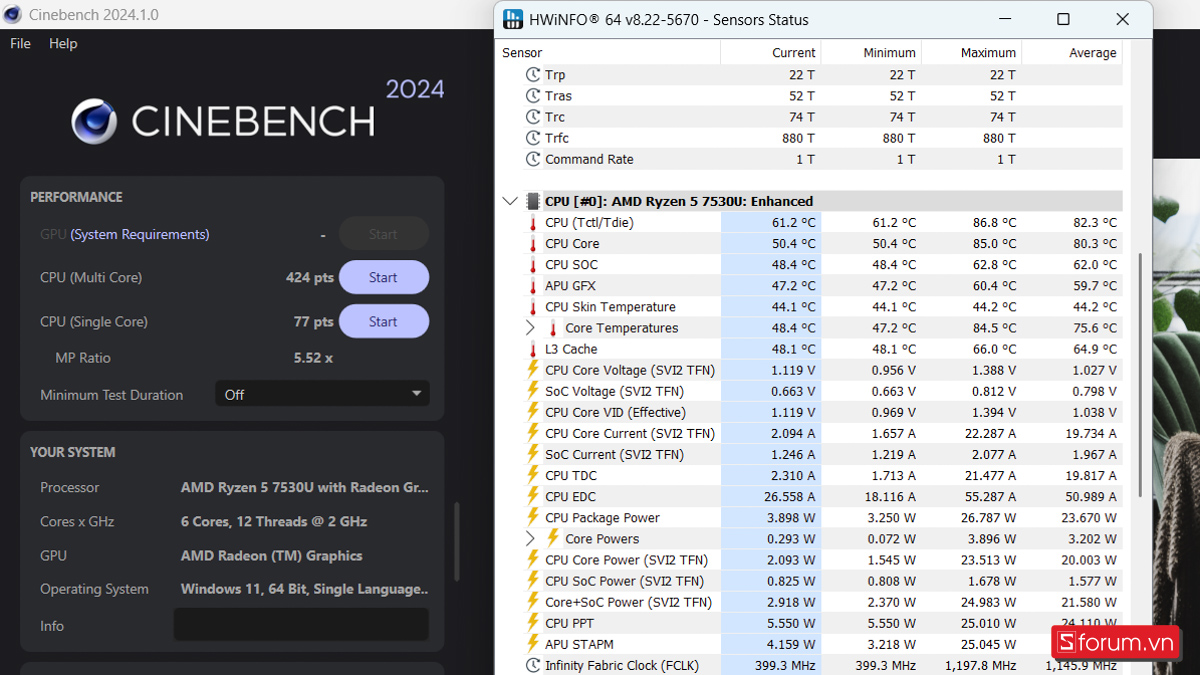The width and height of the screenshot is (1200, 675).
Task: Click the Sensor column header
Action: coord(522,52)
